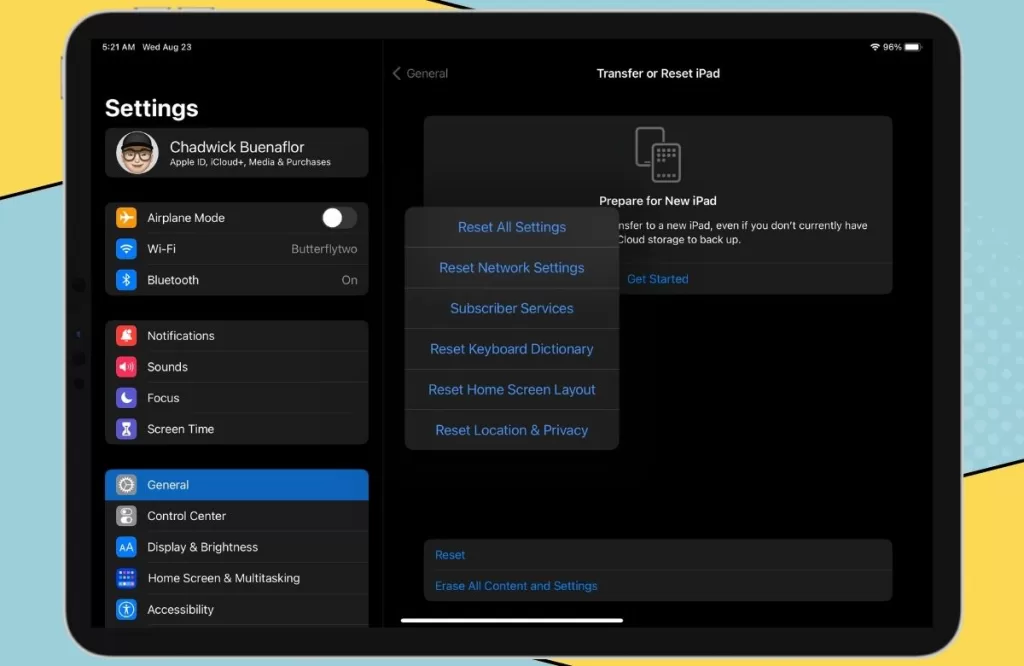Tap the Settings heading

pos(152,108)
